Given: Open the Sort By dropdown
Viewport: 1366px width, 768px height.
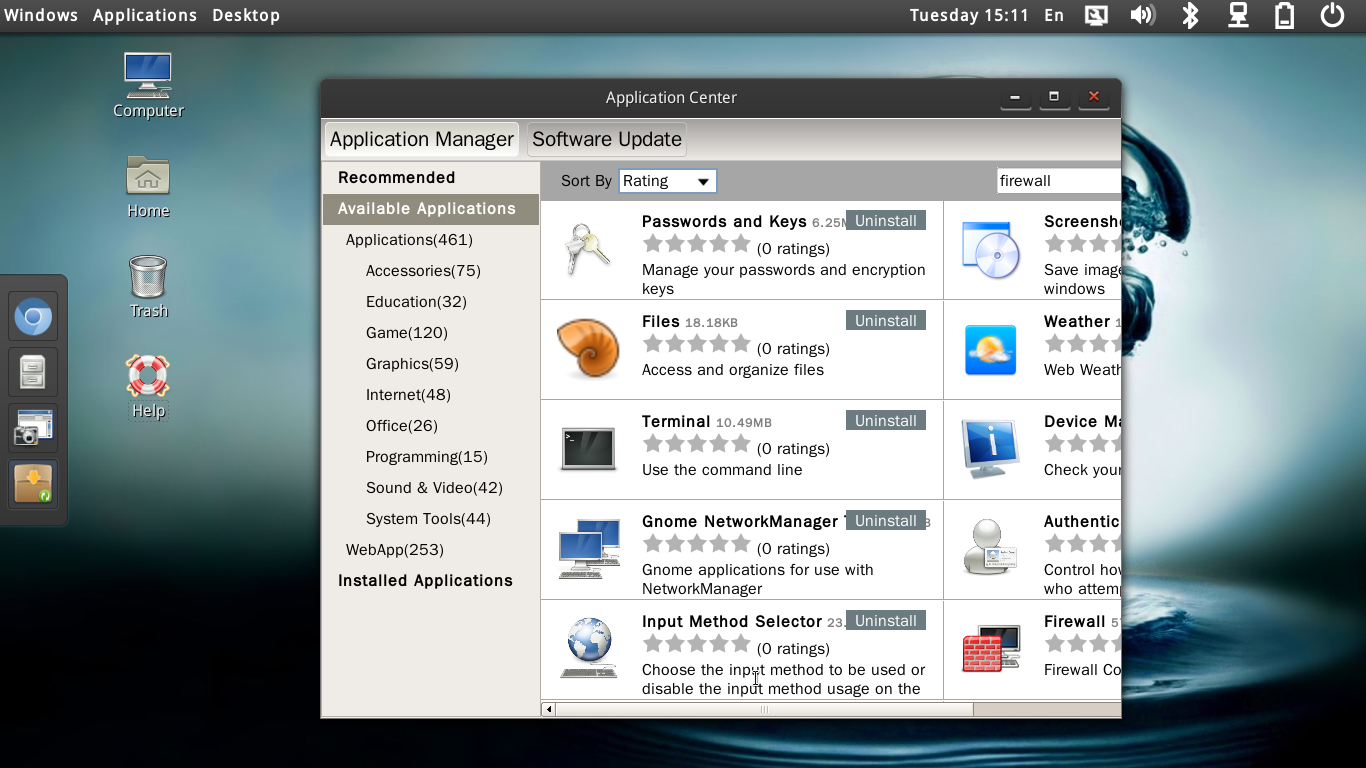Looking at the screenshot, I should pos(667,181).
